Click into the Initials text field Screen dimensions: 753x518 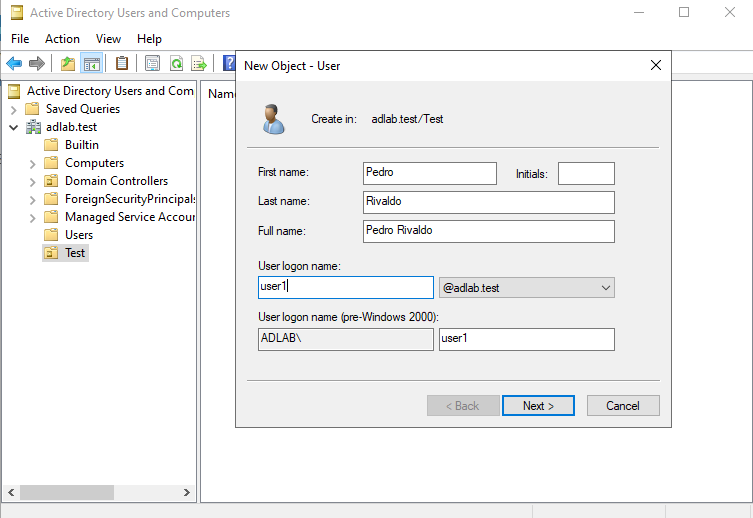pos(585,173)
